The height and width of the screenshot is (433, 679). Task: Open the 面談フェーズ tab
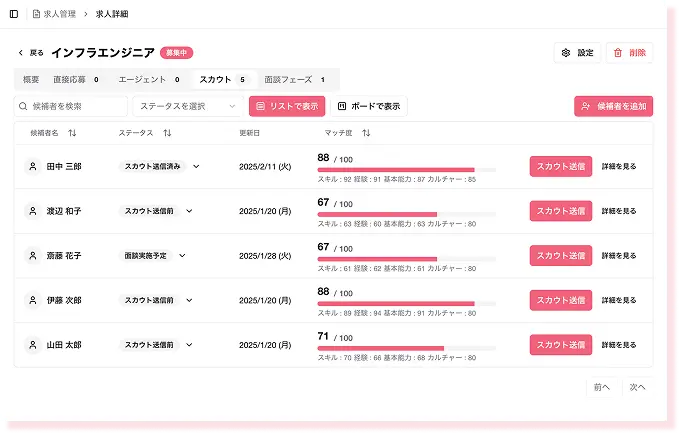[x=295, y=79]
